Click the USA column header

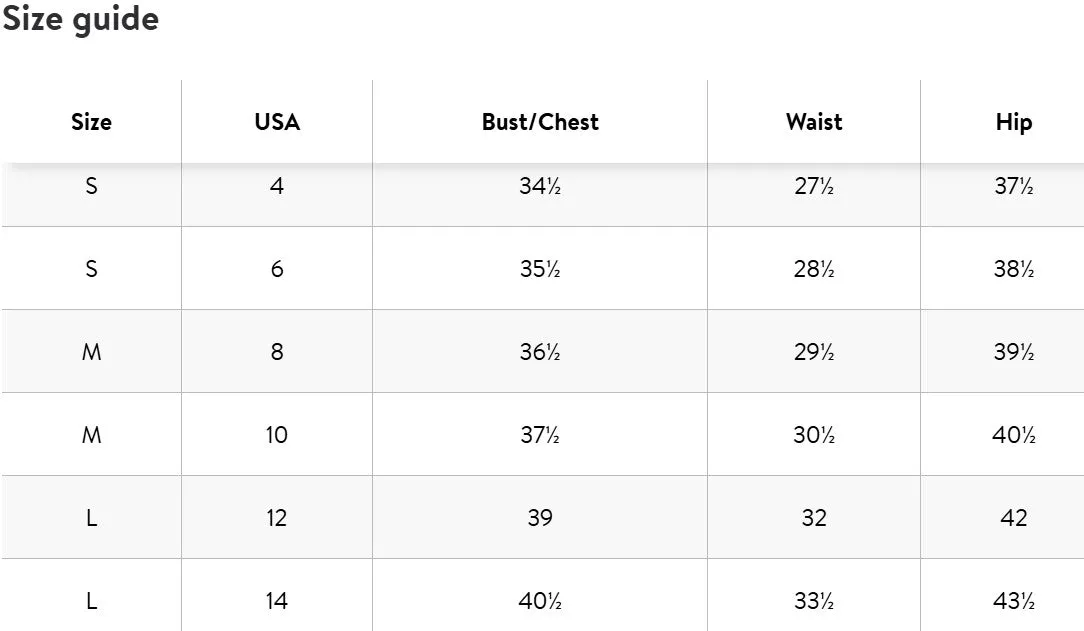(x=277, y=122)
